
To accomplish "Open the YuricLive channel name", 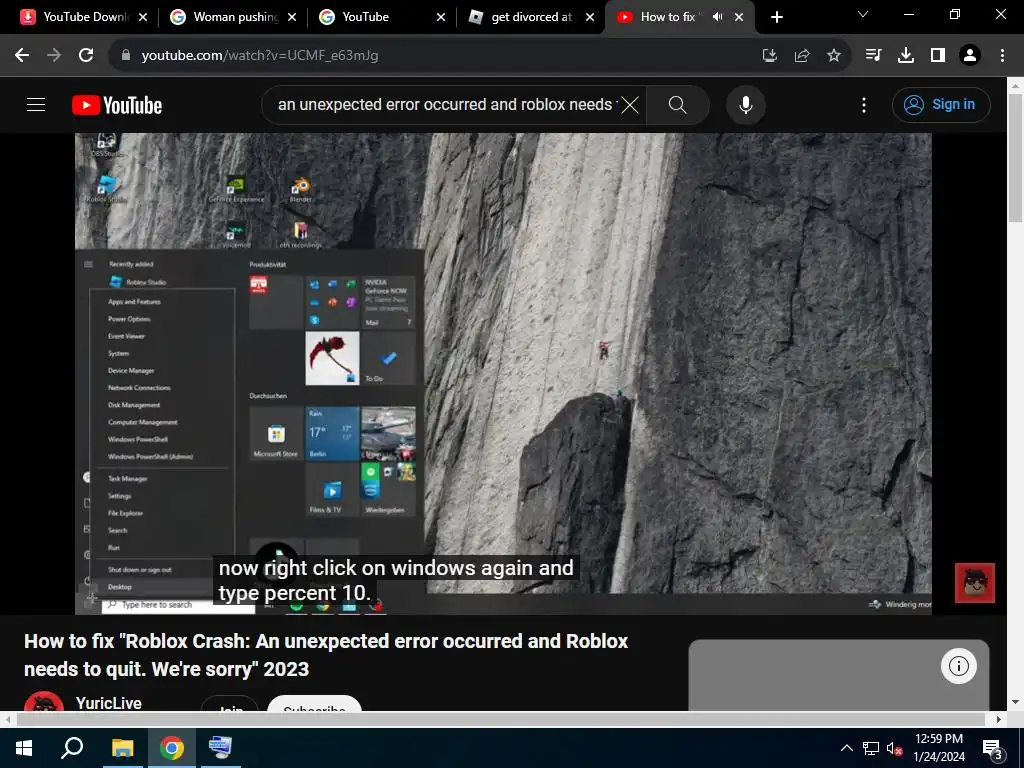I will [x=108, y=703].
